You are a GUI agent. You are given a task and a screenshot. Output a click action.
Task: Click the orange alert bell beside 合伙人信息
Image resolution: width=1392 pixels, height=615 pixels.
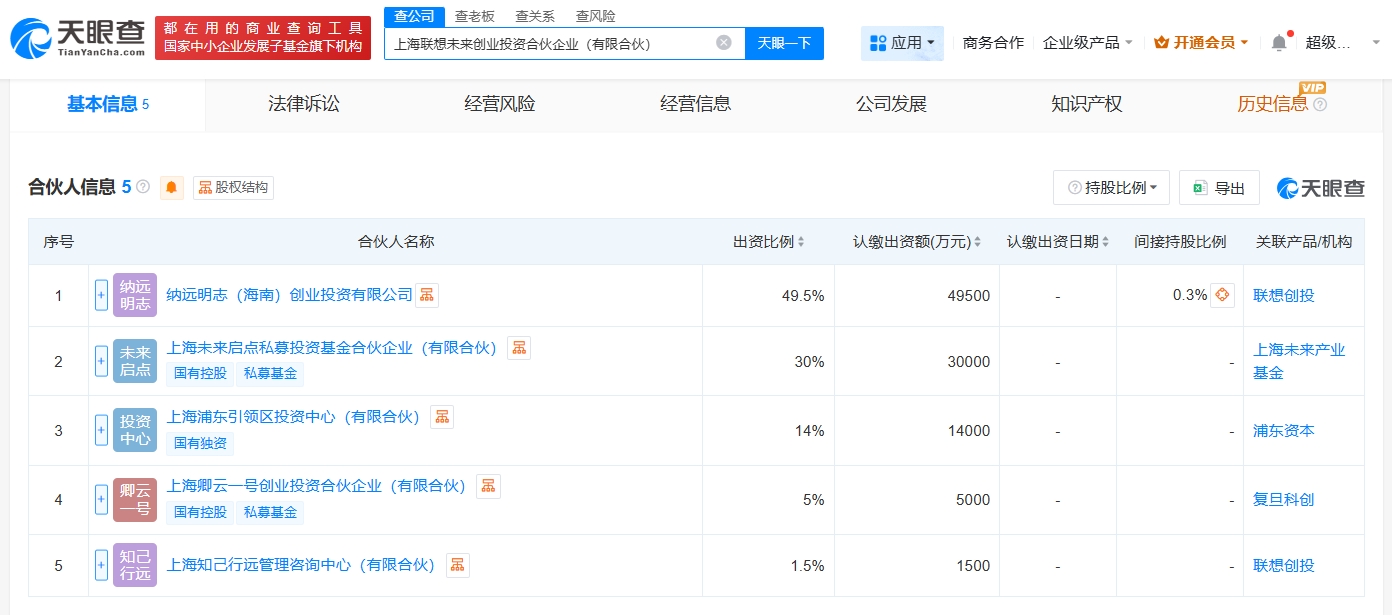(x=172, y=188)
